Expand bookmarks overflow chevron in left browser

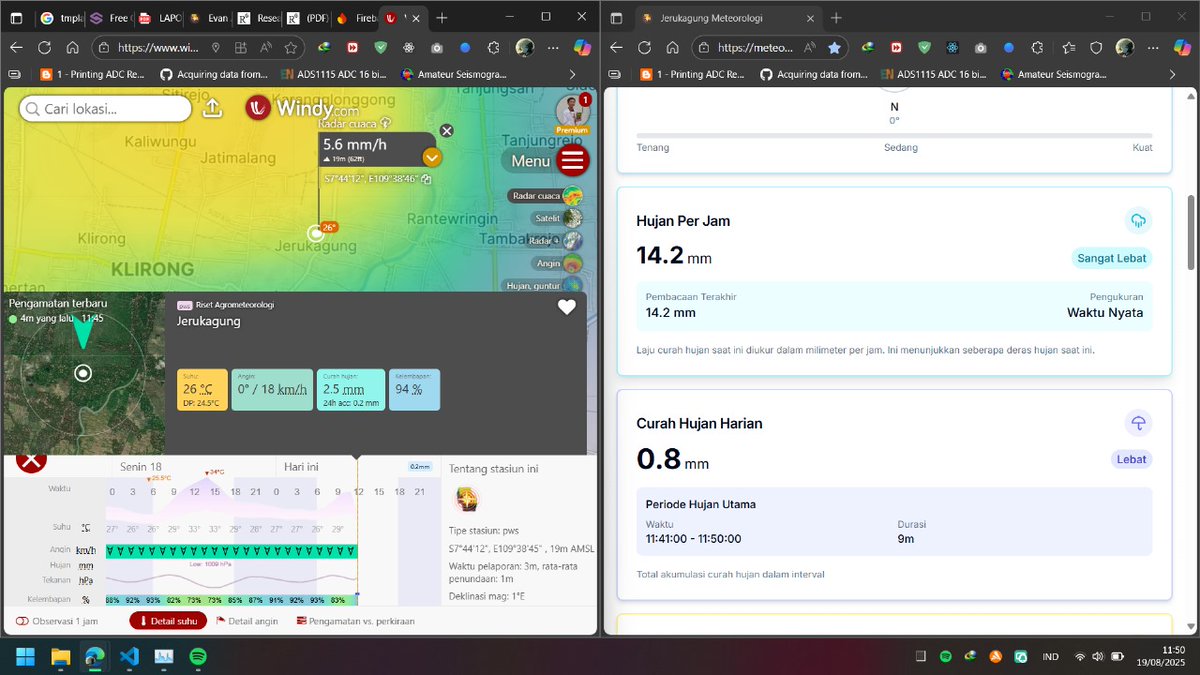[x=572, y=74]
